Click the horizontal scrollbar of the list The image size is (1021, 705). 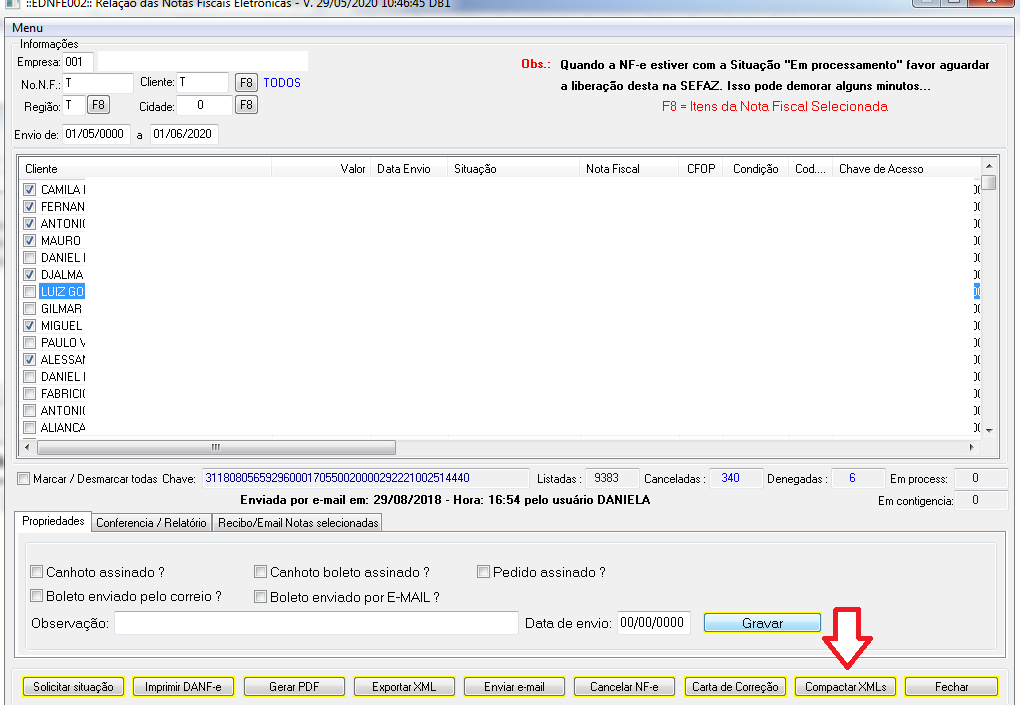coord(215,448)
